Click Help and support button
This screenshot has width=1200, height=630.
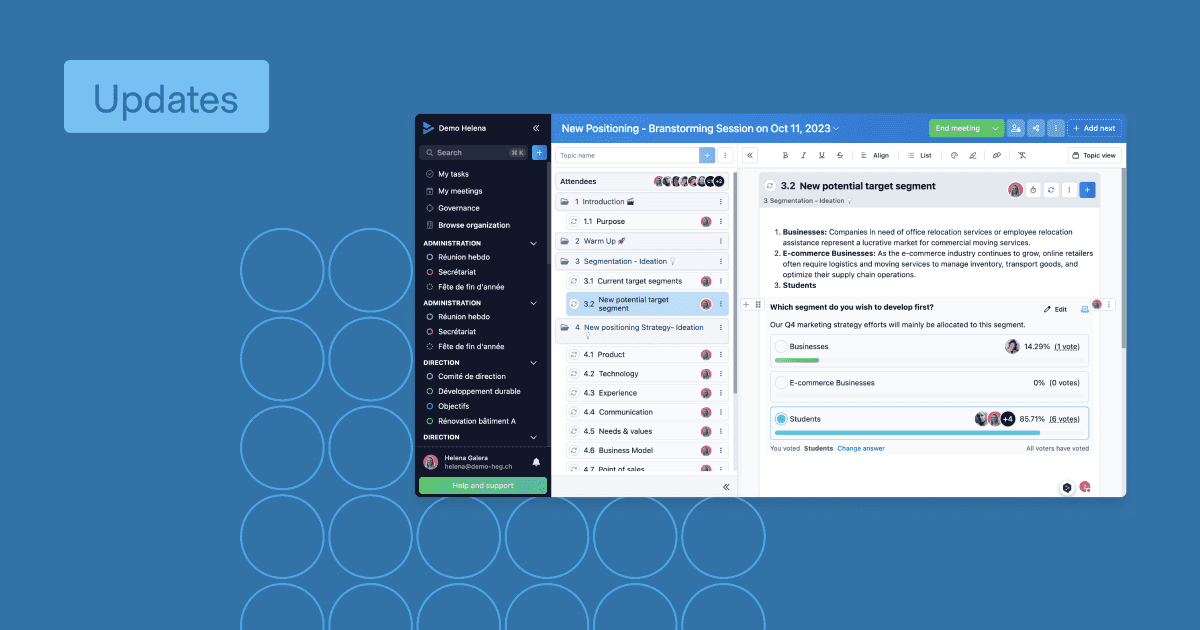click(x=483, y=486)
